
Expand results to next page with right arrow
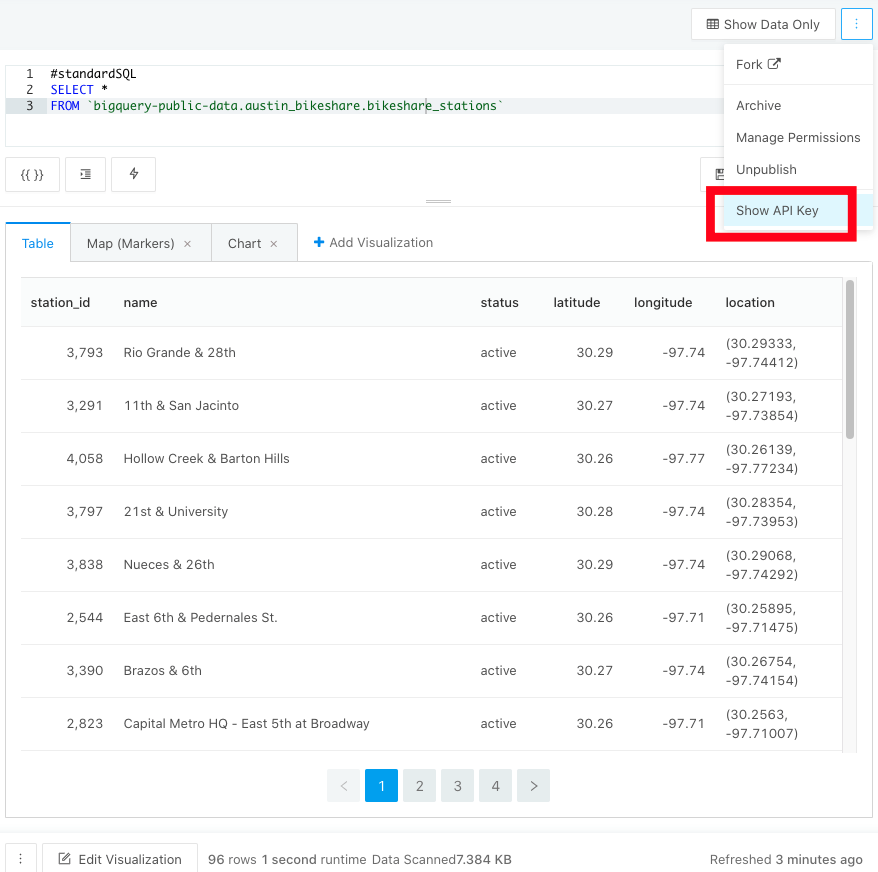click(x=533, y=785)
